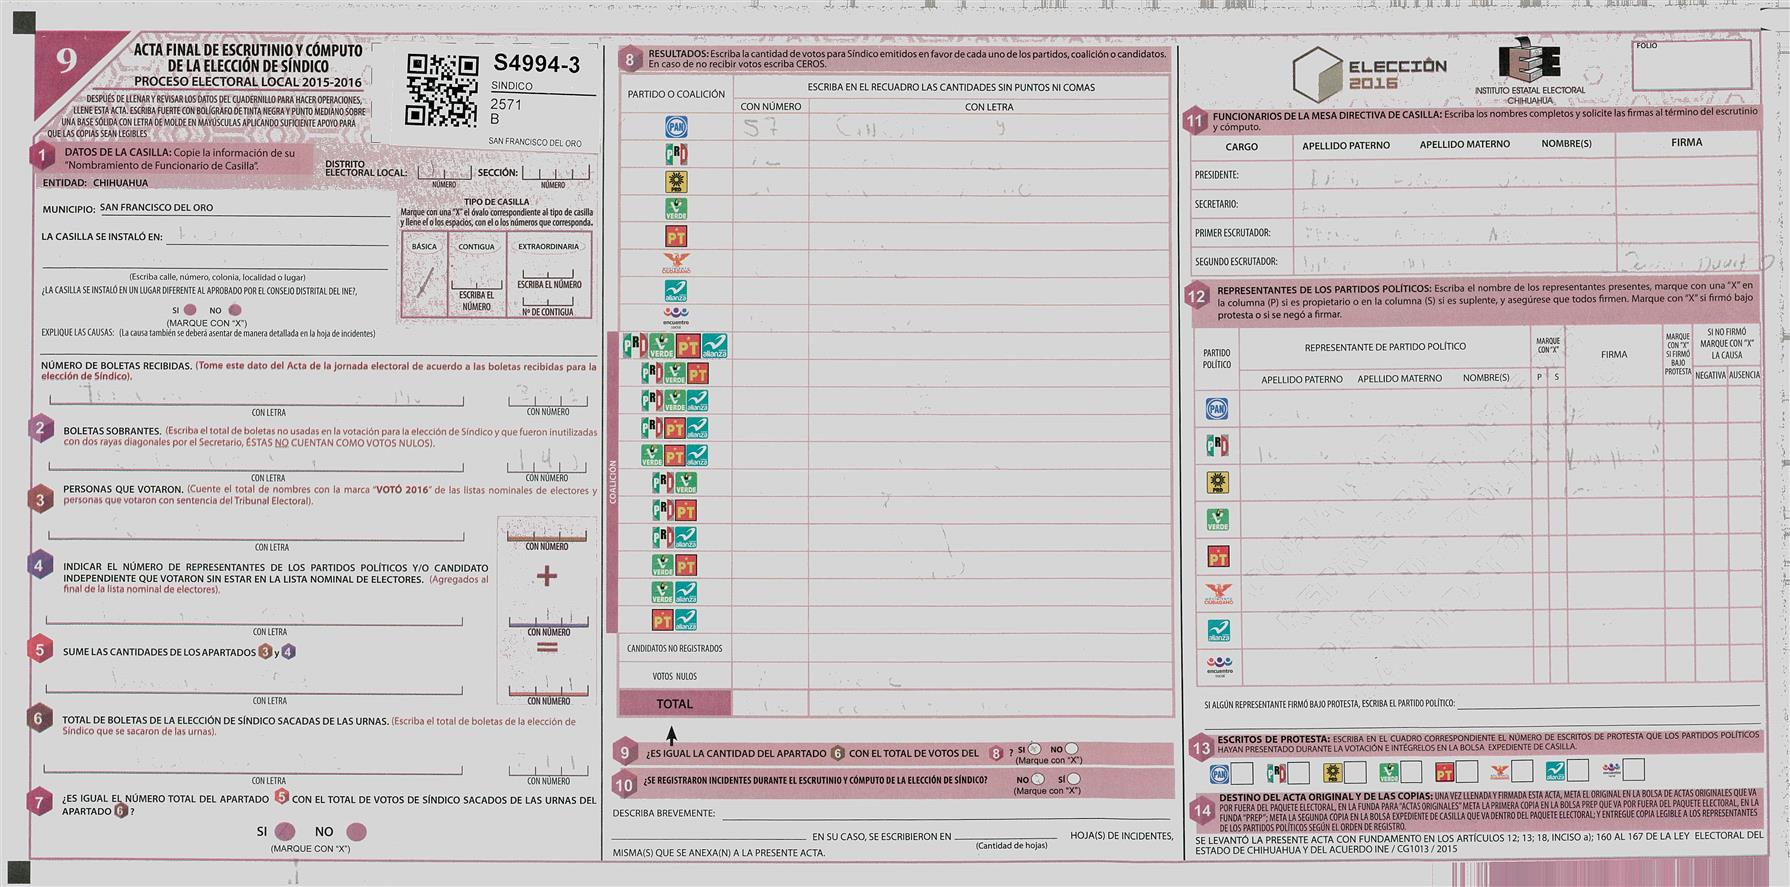This screenshot has width=1790, height=887.
Task: Click the Elección 2016 ballot box logo
Action: (x=1316, y=75)
